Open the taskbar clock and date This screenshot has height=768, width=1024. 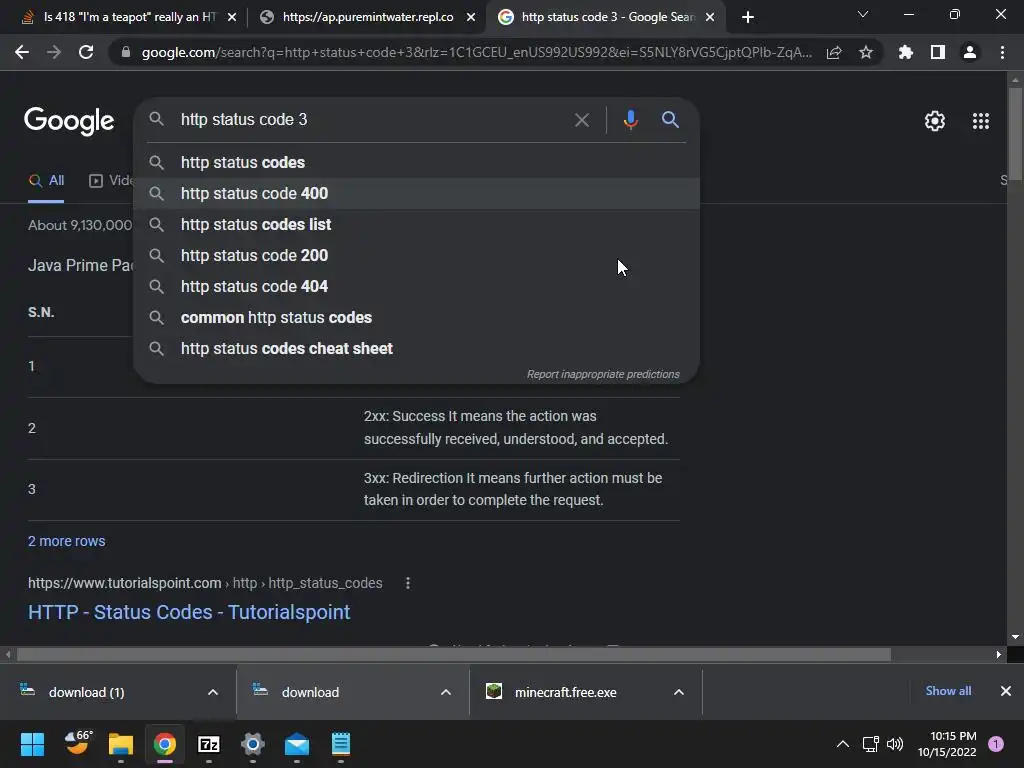coord(947,744)
